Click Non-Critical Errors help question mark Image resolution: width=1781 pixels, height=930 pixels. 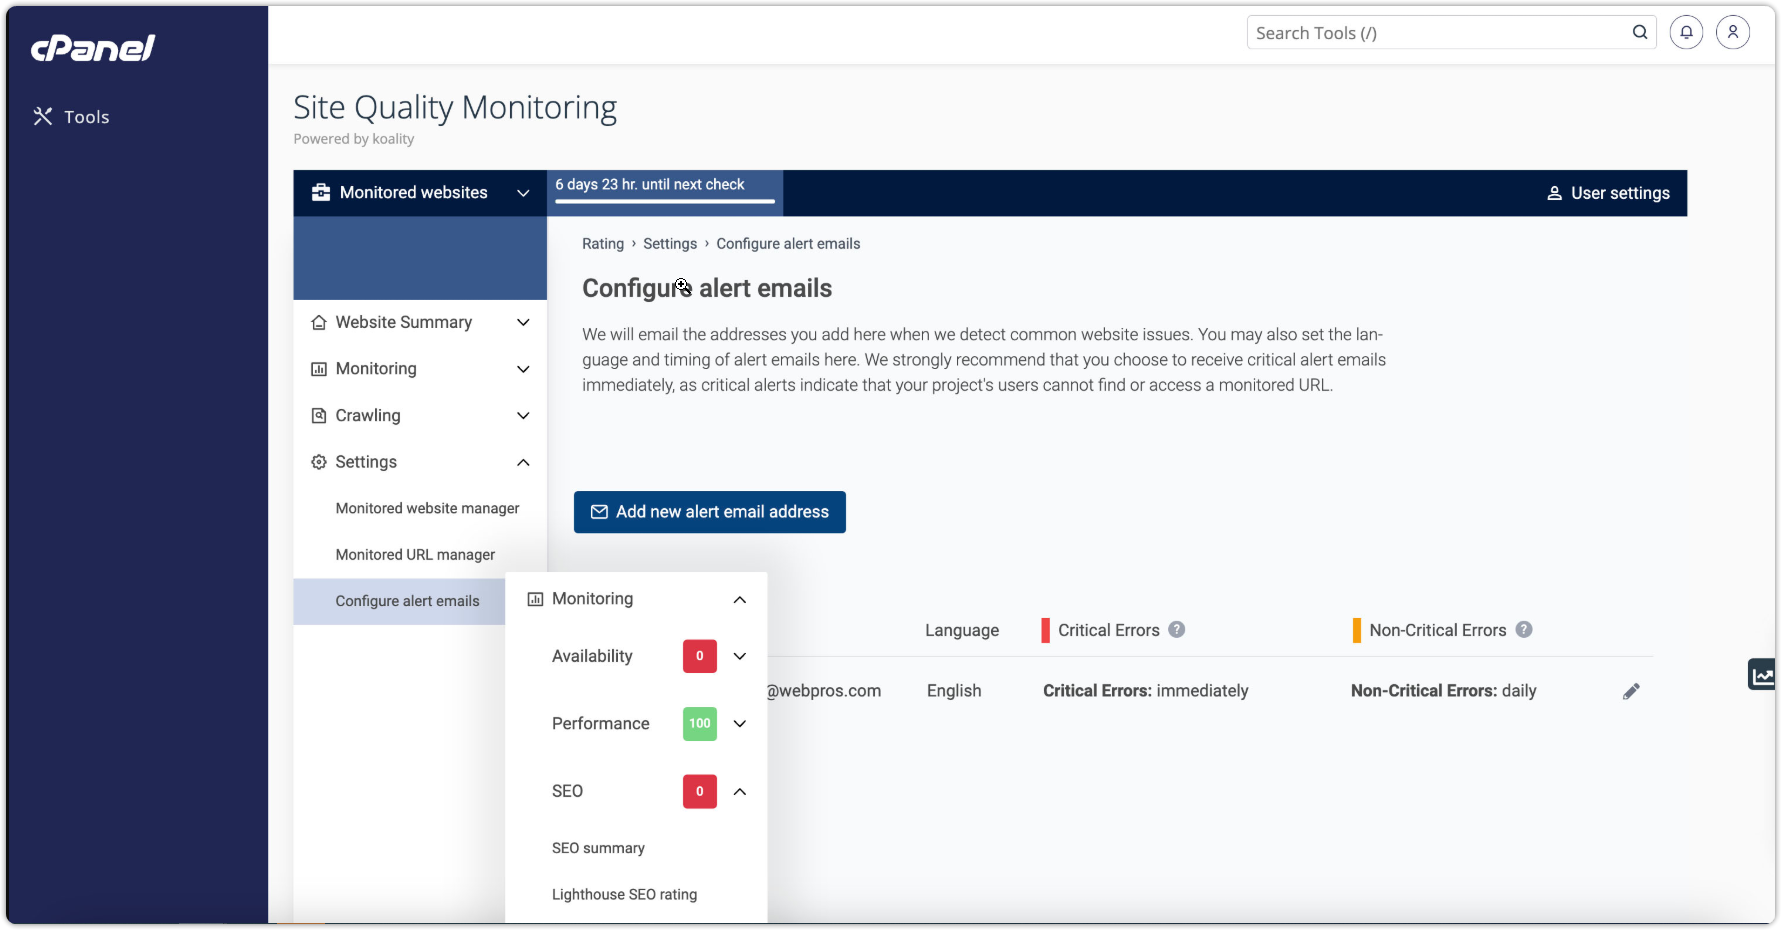tap(1524, 630)
